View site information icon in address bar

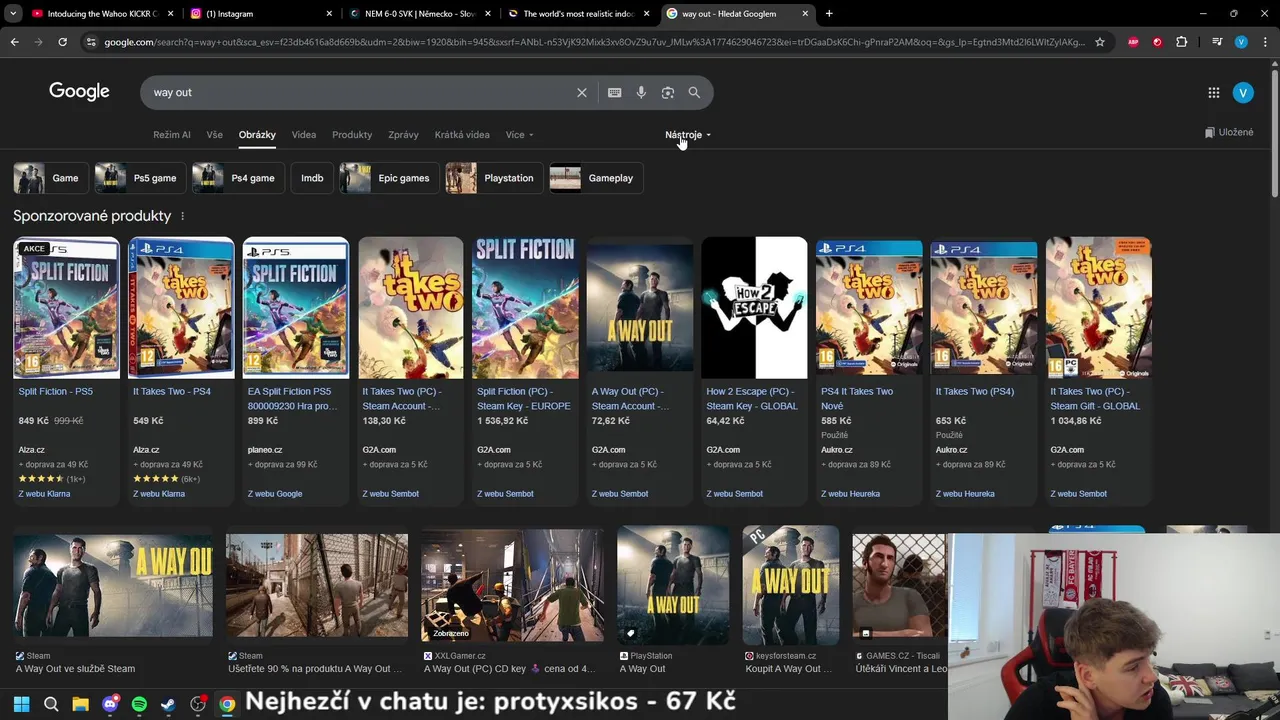pos(91,42)
